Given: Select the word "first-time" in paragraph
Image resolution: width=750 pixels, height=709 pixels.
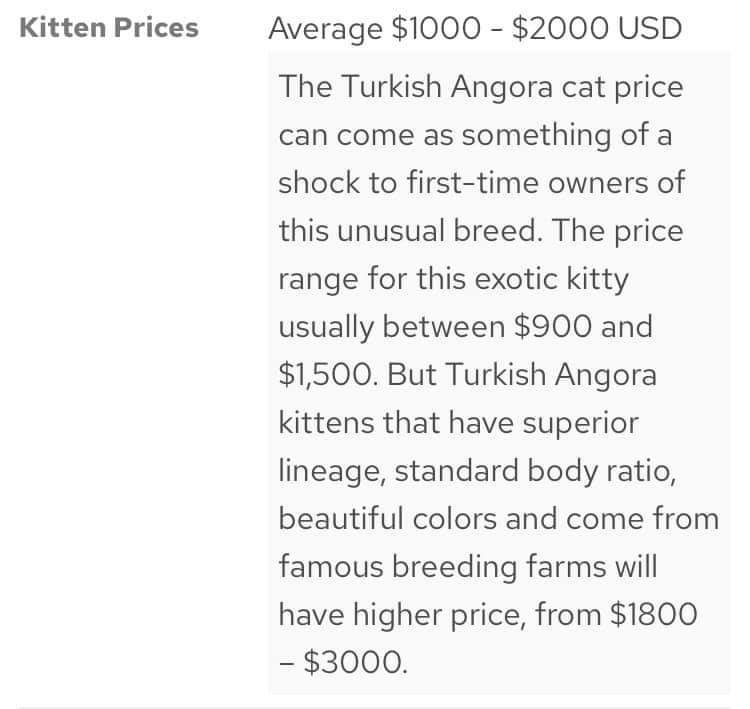Looking at the screenshot, I should pyautogui.click(x=473, y=183).
